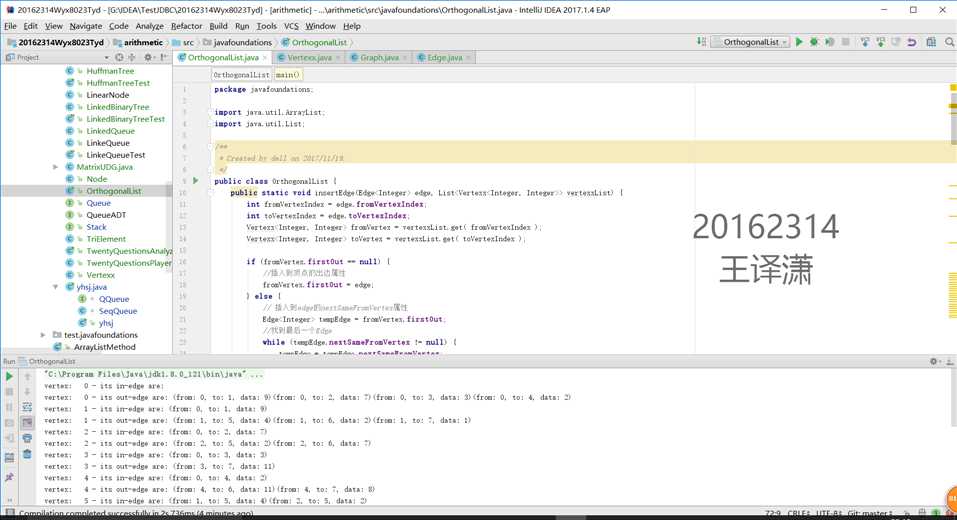
Task: Select Vertexx in project tree
Action: click(x=101, y=275)
